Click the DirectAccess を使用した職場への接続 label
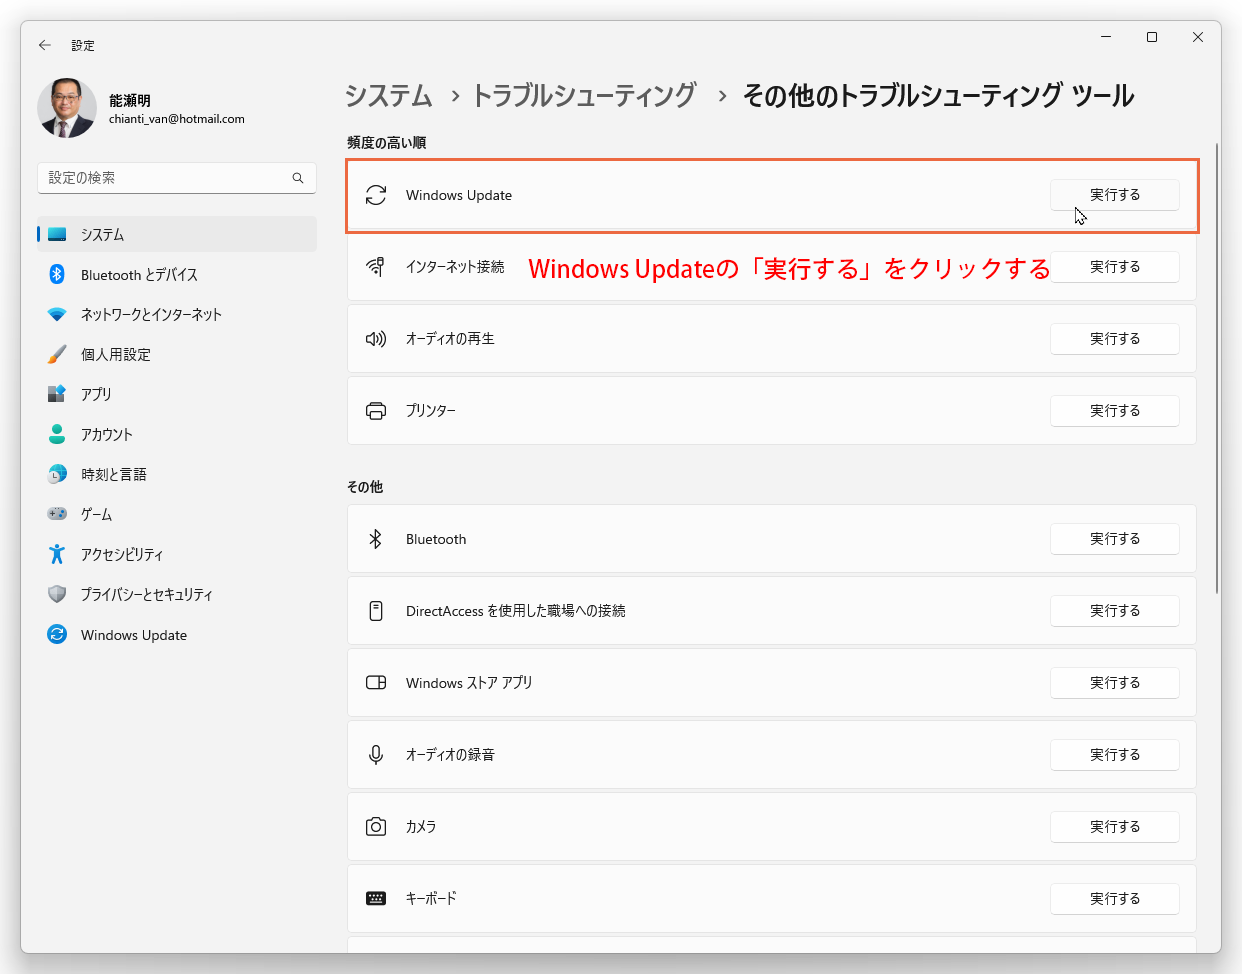 516,611
